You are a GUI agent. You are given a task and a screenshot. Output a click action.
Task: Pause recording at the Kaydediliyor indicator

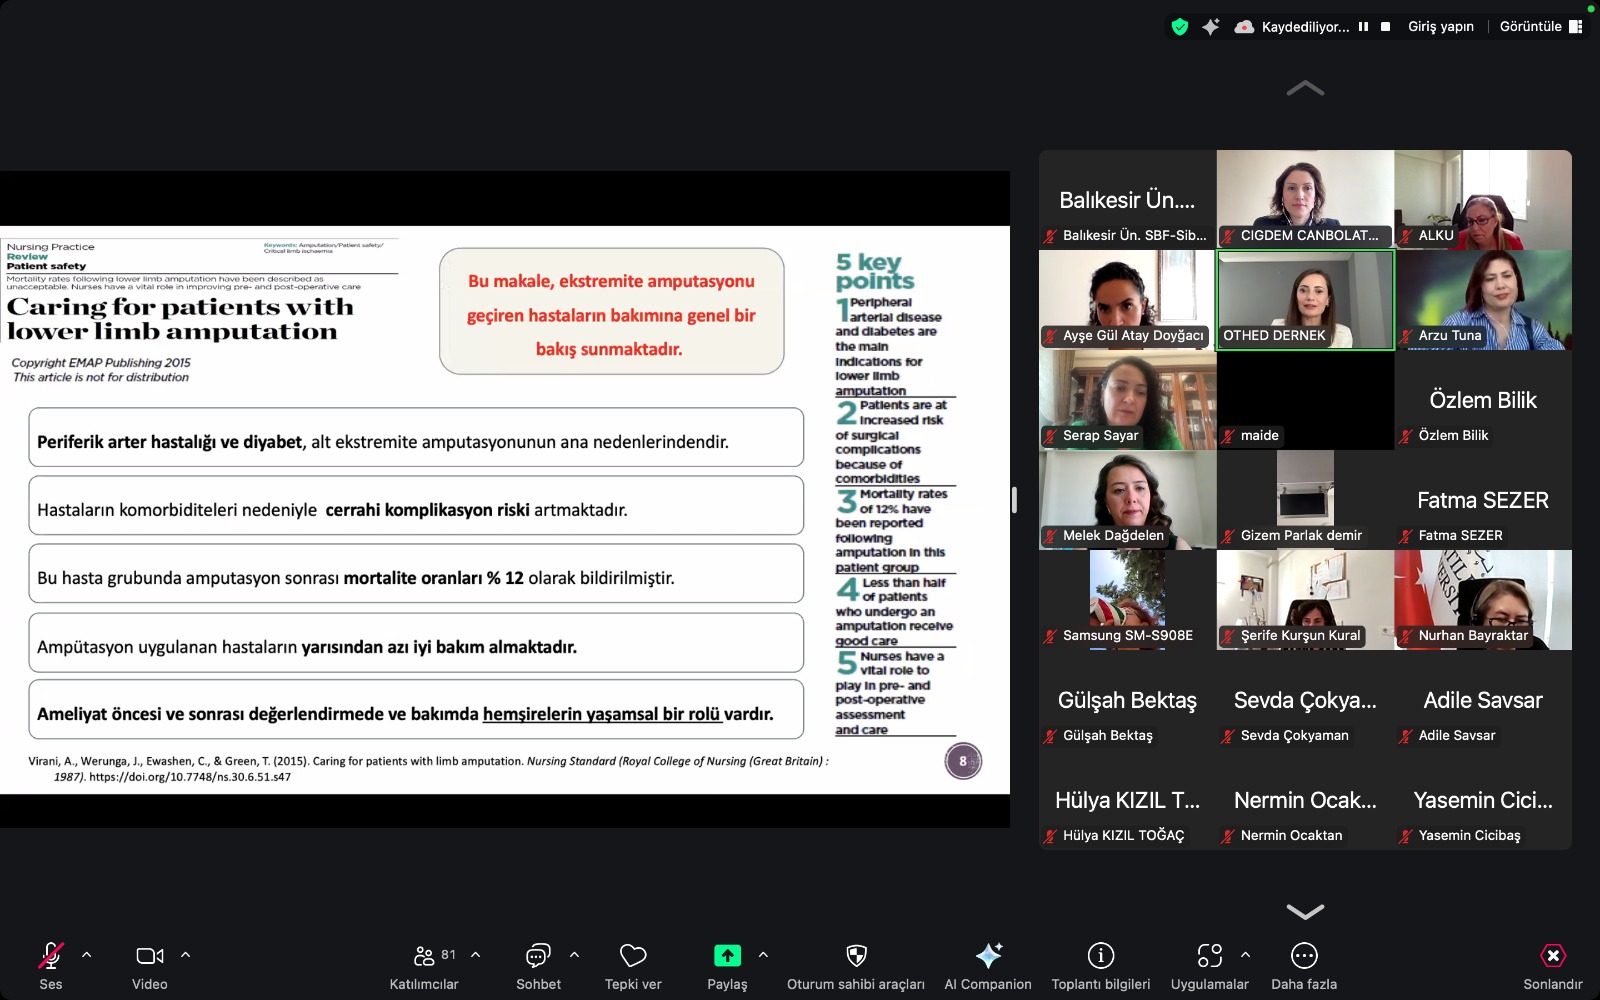[x=1363, y=27]
